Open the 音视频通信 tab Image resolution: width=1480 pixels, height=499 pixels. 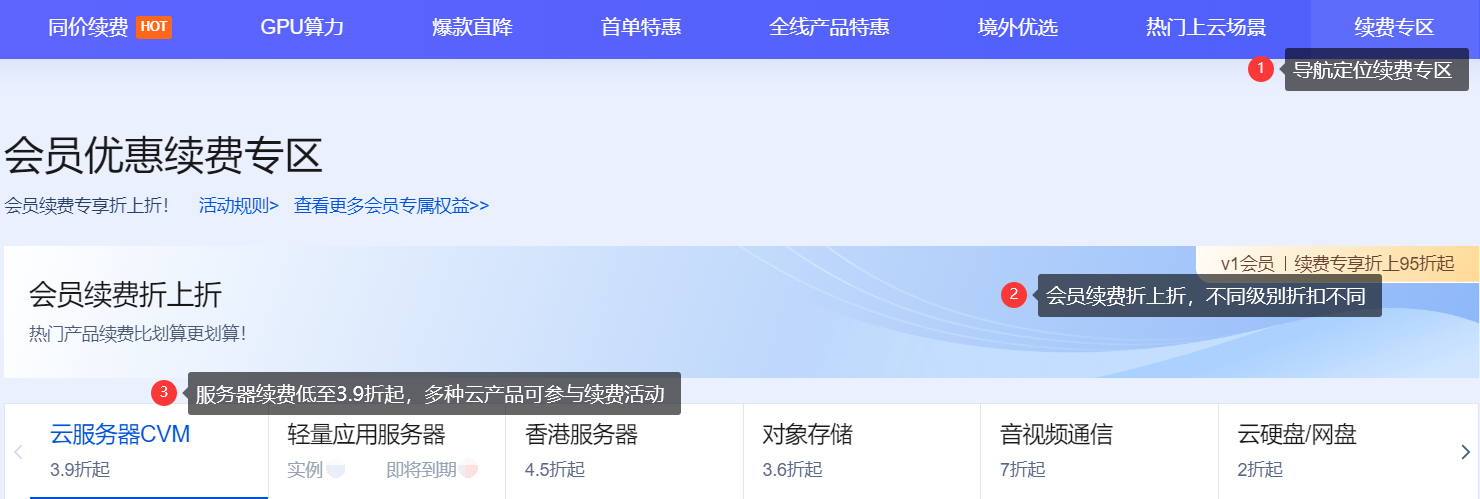(1099, 450)
